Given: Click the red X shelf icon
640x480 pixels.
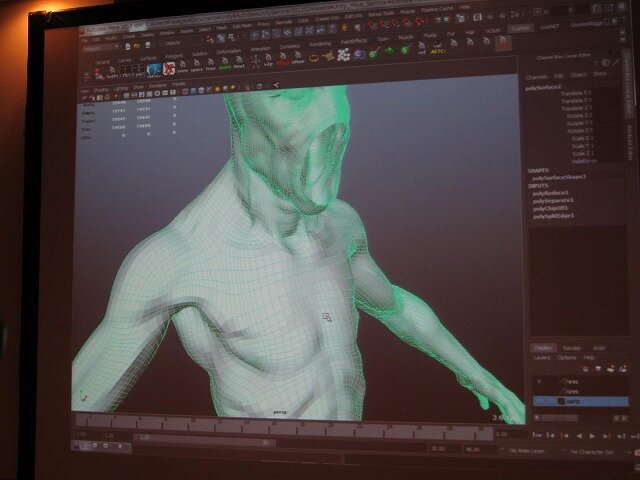Looking at the screenshot, I should (x=169, y=68).
